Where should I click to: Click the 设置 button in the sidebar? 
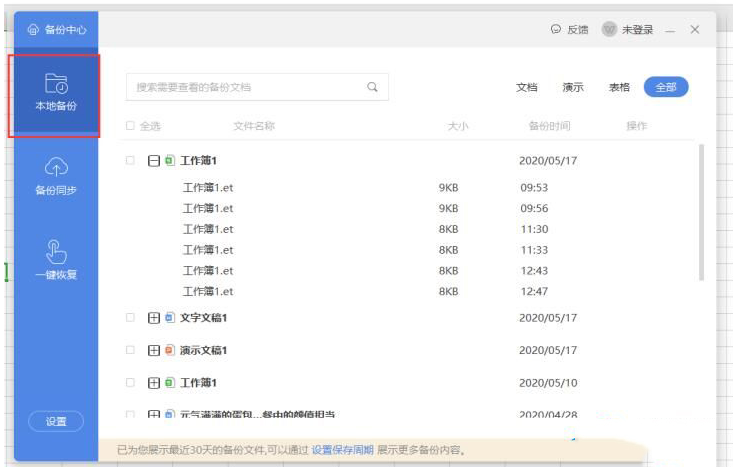point(56,422)
